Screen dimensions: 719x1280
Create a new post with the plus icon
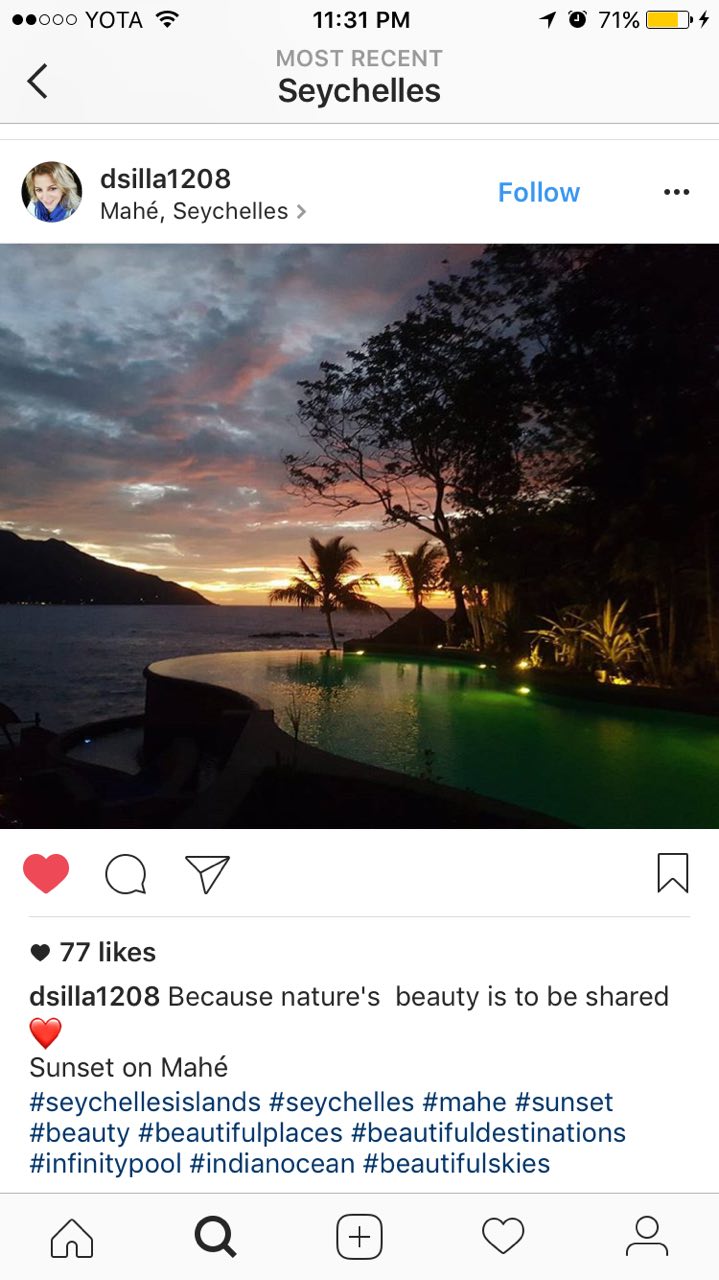[x=359, y=1237]
